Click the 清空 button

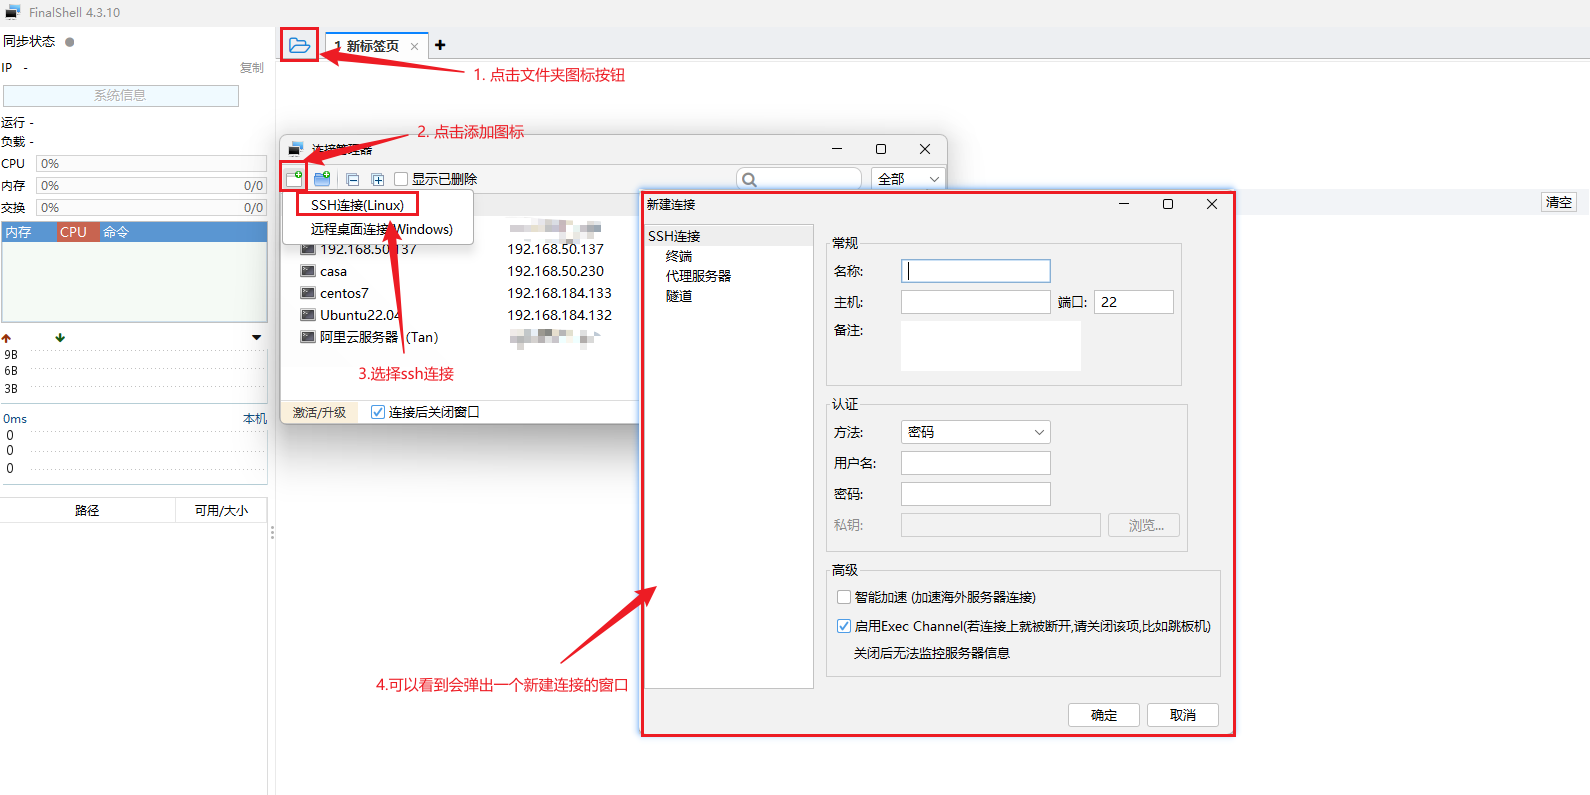1558,202
